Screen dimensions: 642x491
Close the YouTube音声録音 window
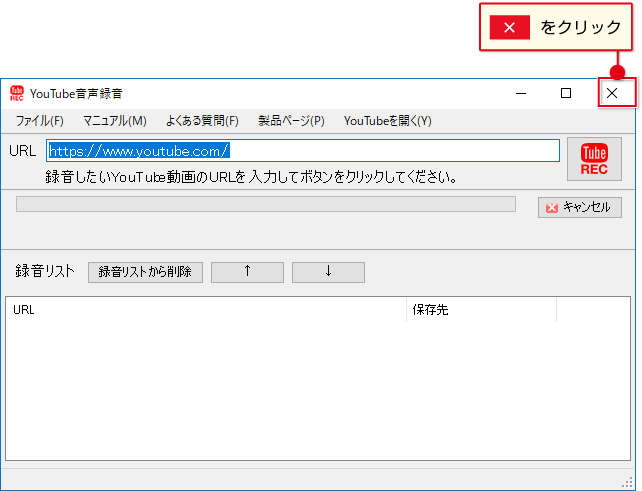tap(612, 93)
